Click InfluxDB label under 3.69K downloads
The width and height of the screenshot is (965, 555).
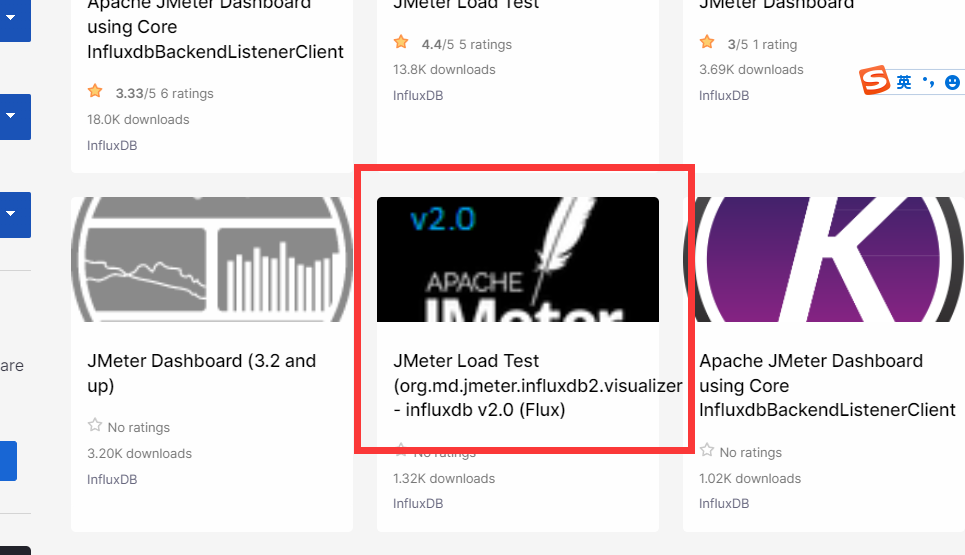724,95
